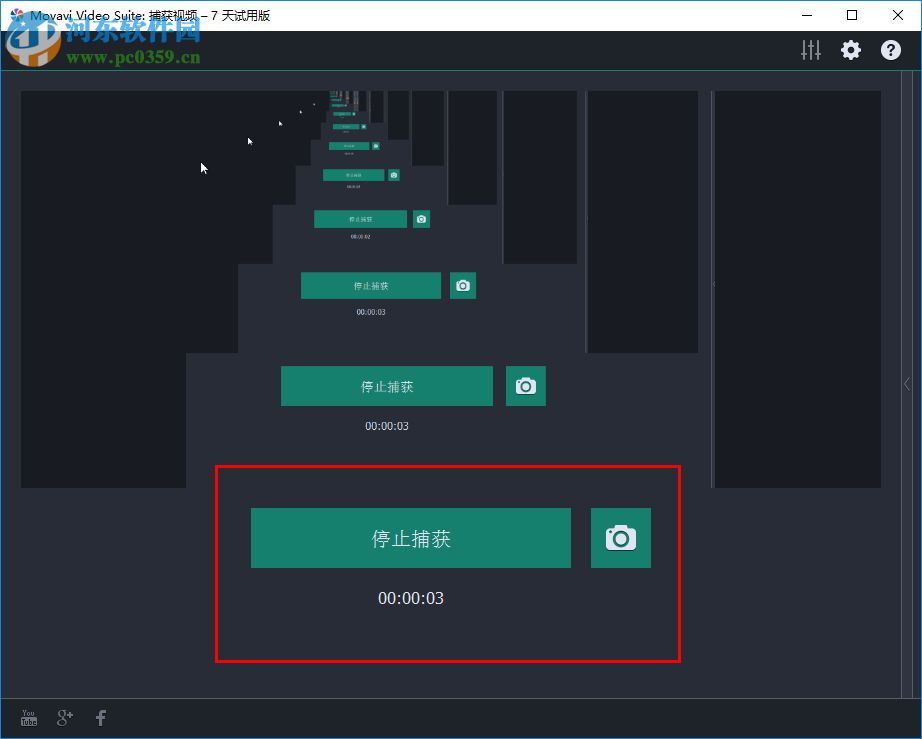Minimize the Movavi Video Suite window
Screen dimensions: 922x739
tap(806, 15)
